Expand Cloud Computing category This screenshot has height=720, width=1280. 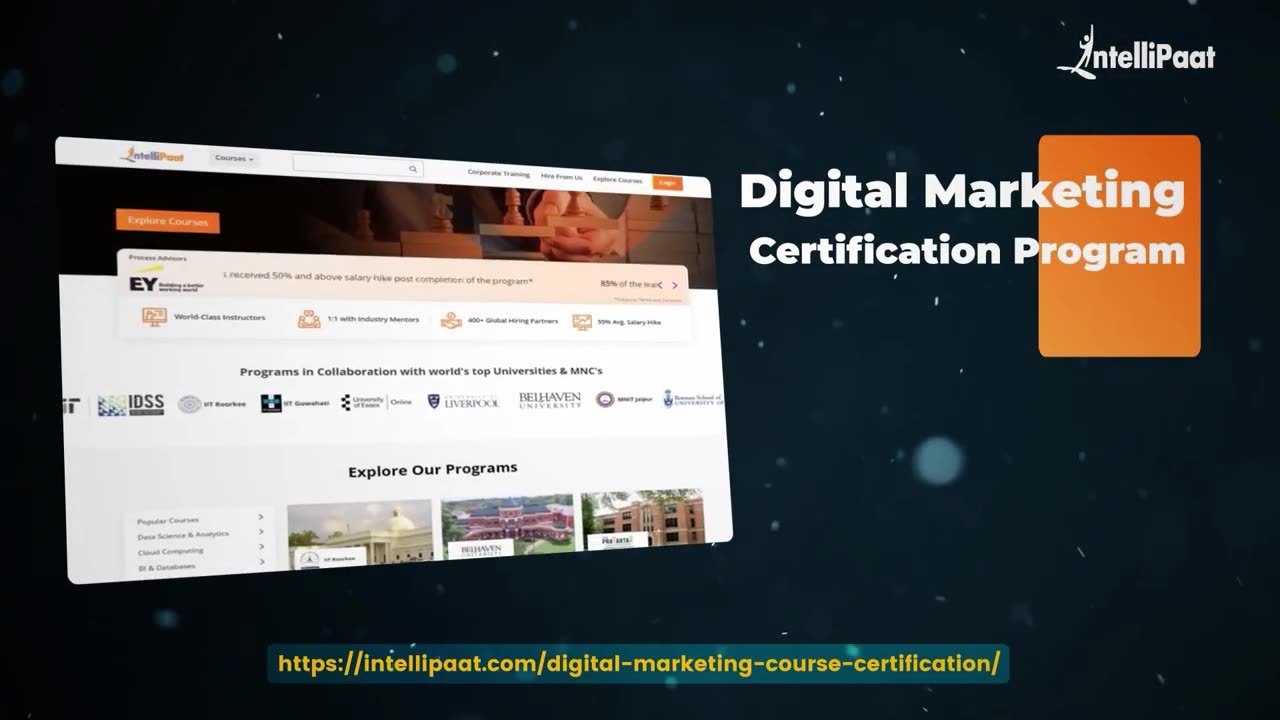coord(200,550)
